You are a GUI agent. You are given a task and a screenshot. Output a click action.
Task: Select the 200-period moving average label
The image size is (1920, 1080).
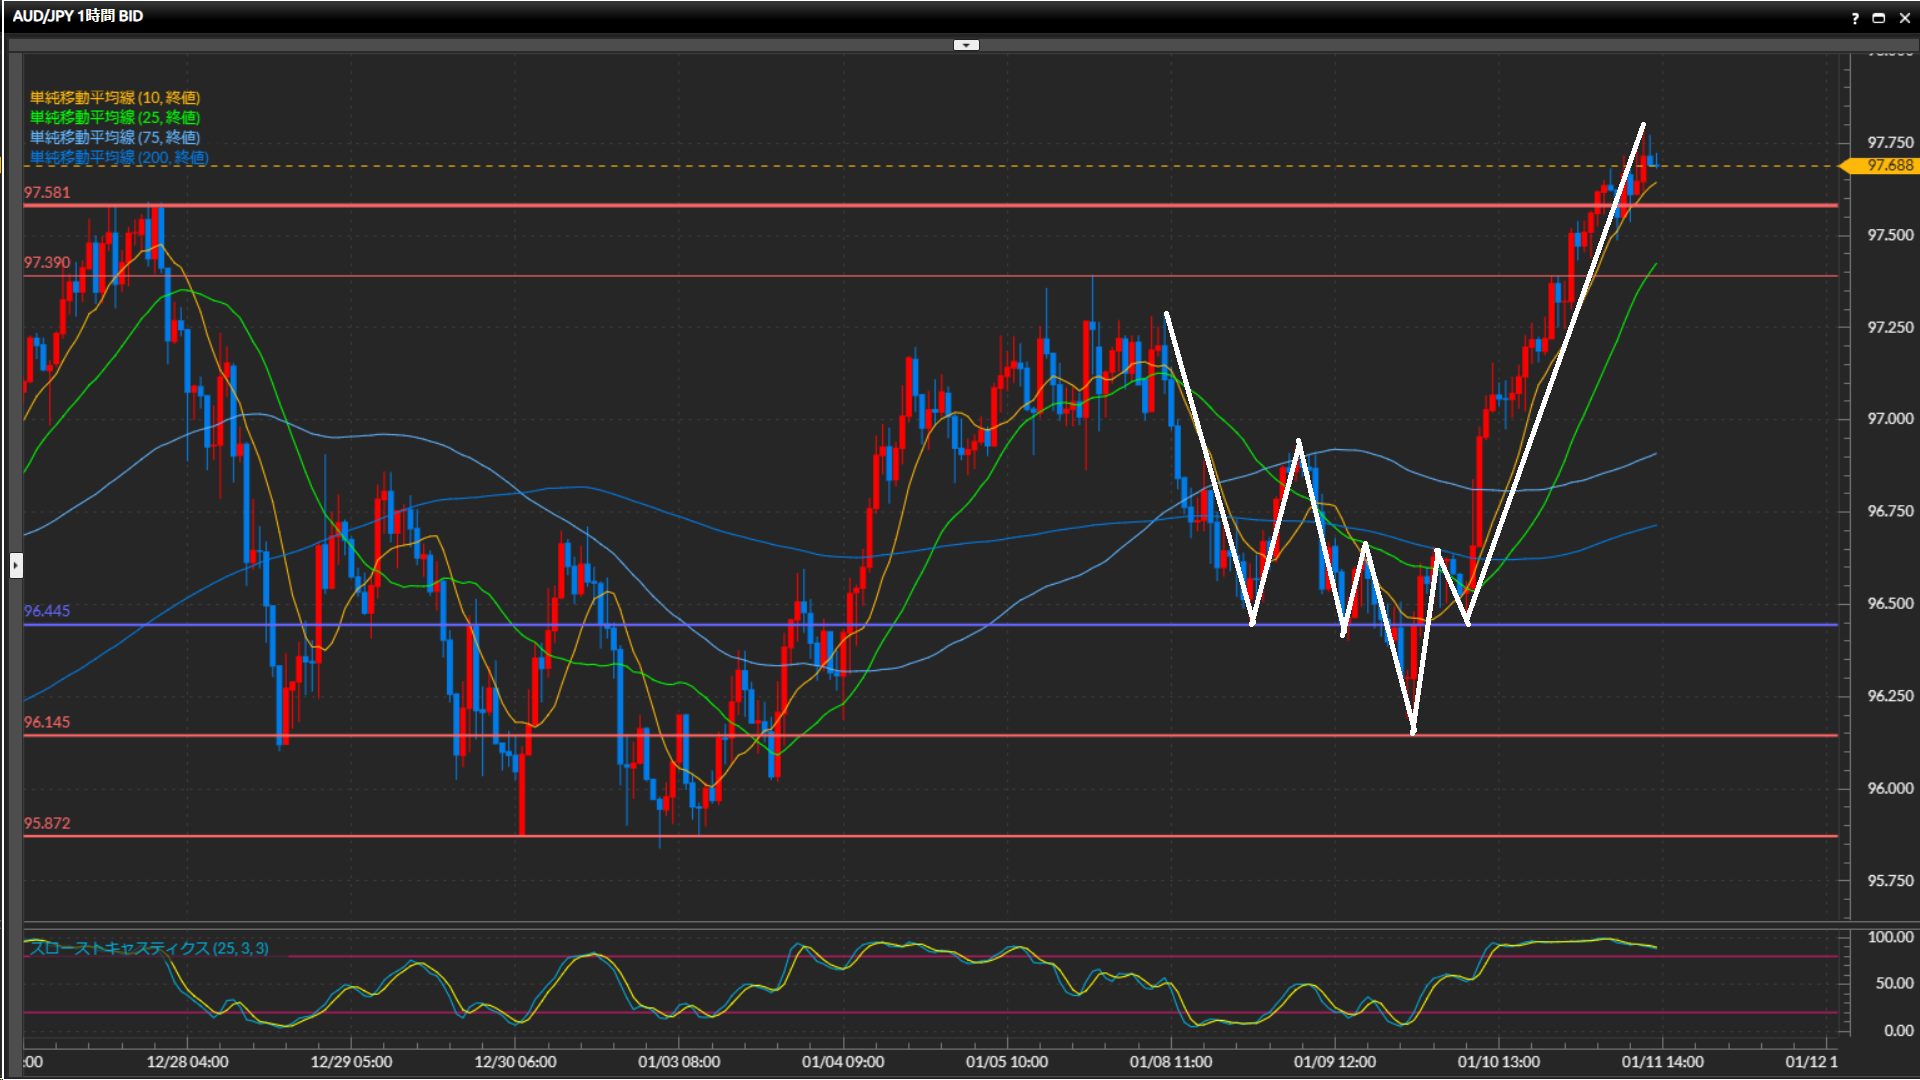click(119, 157)
